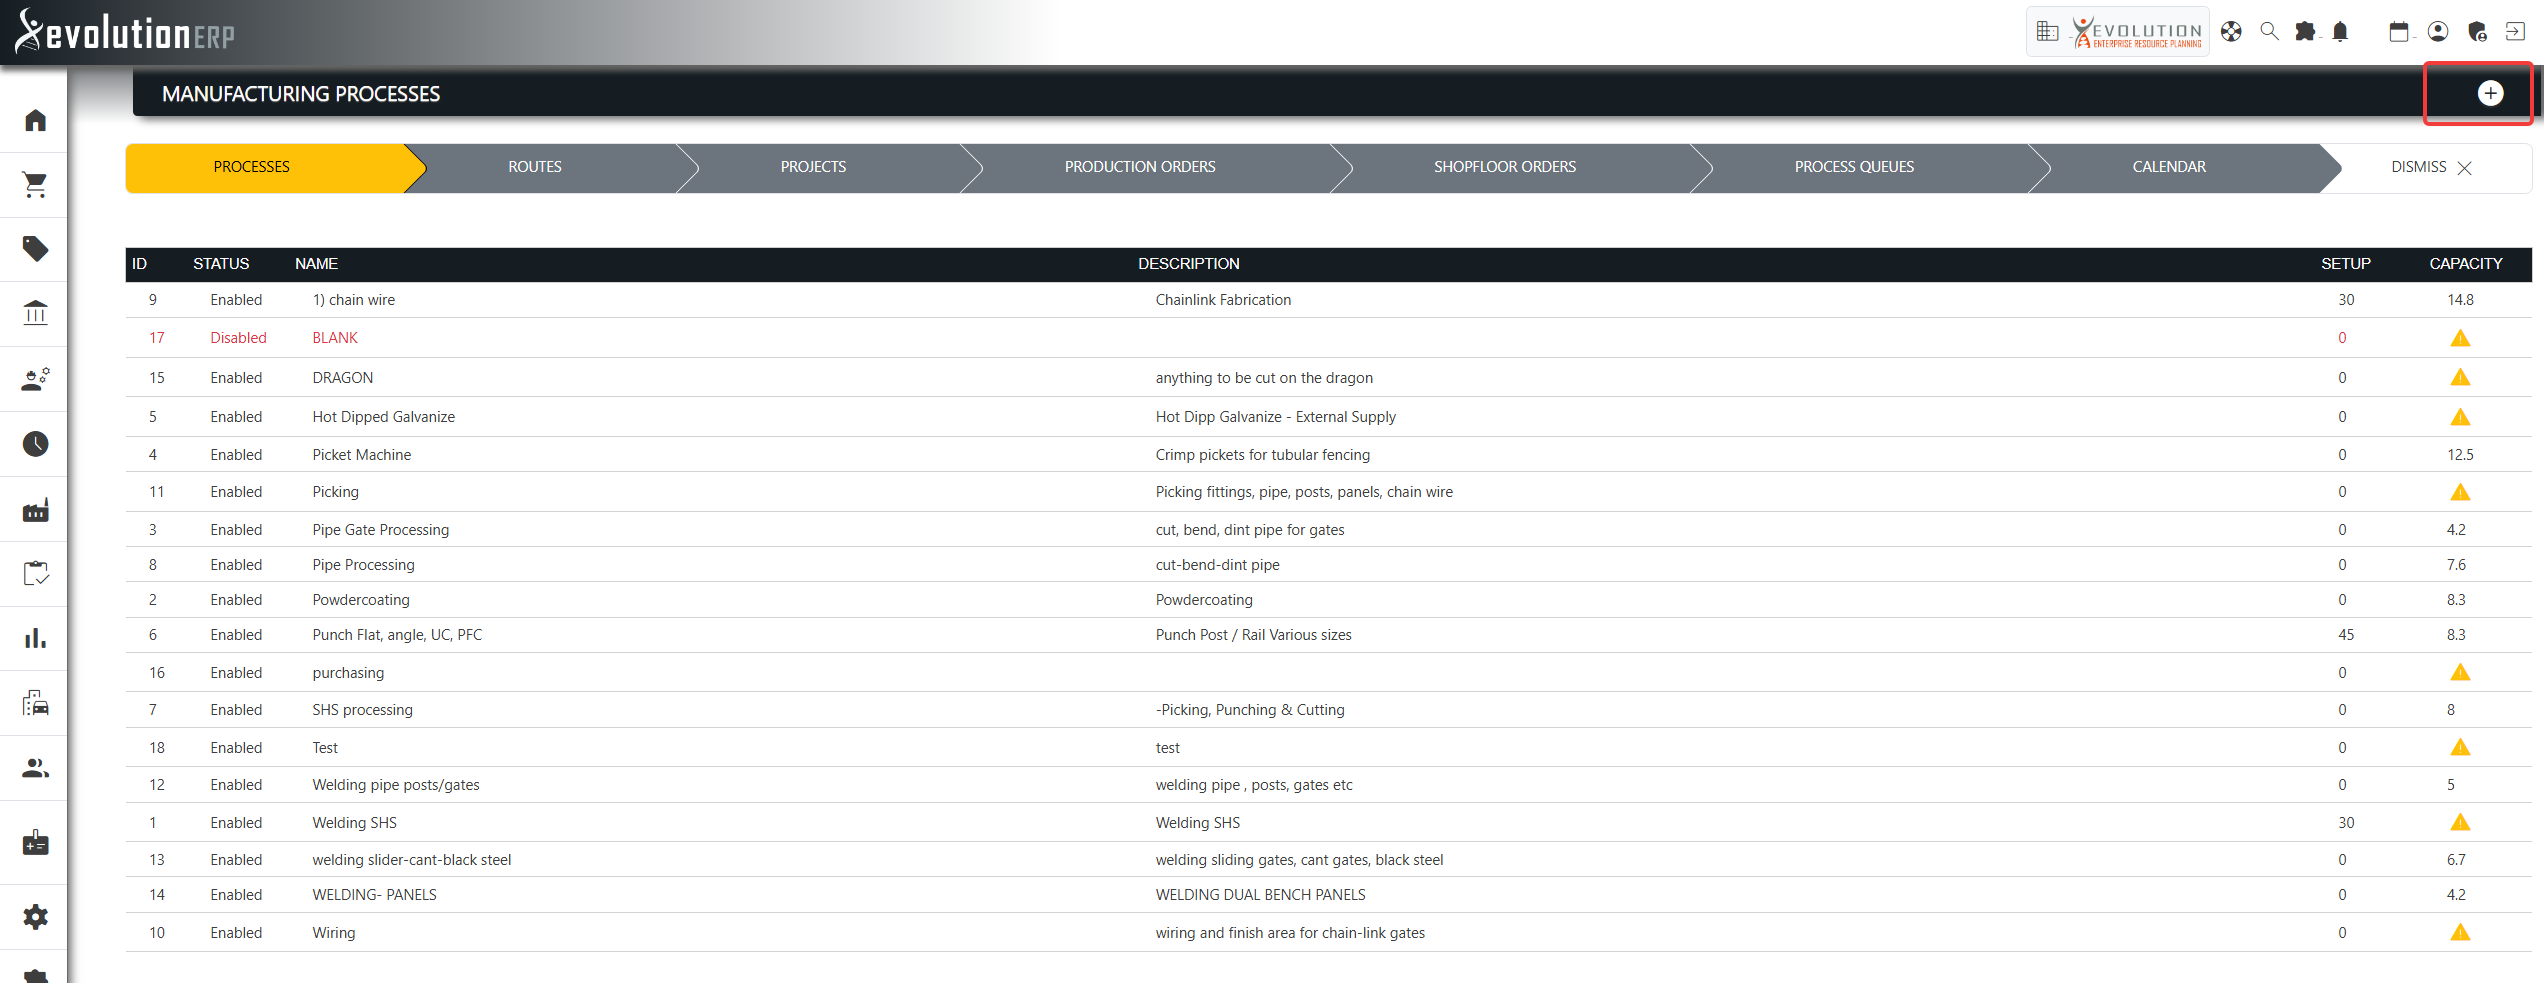The height and width of the screenshot is (983, 2544).
Task: Open the company grid building icon
Action: click(x=2047, y=32)
